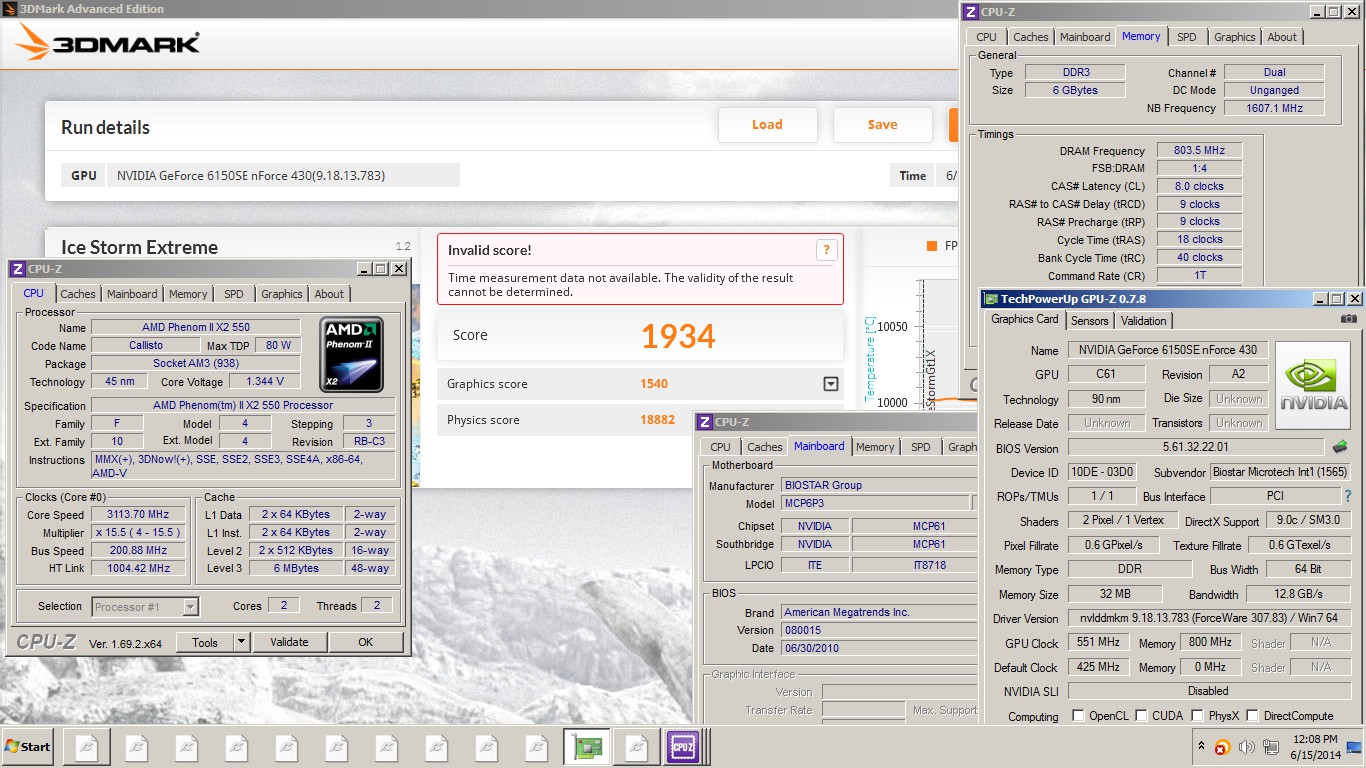This screenshot has height=768, width=1366.
Task: Open the SPD tab in CPU-Z memory window
Action: tap(1187, 37)
